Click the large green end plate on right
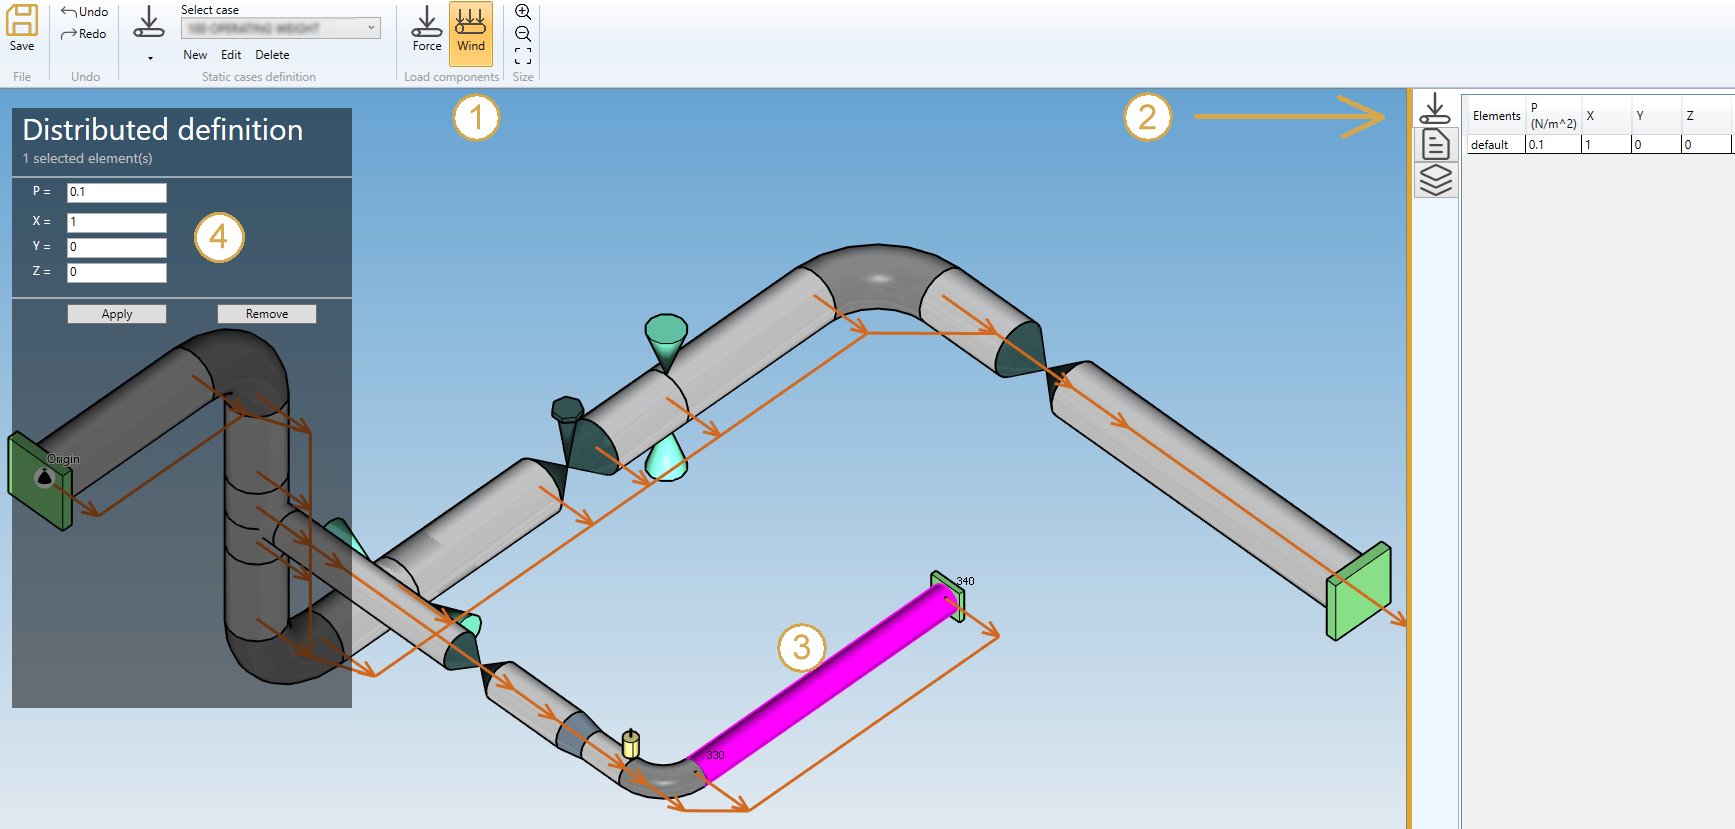This screenshot has width=1735, height=829. coord(1358,591)
